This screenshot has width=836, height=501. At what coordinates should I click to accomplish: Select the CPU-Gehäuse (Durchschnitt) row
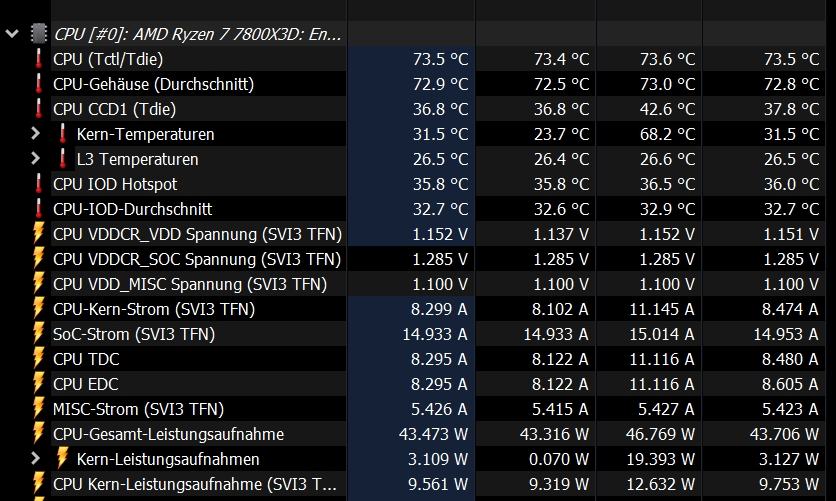(x=154, y=84)
